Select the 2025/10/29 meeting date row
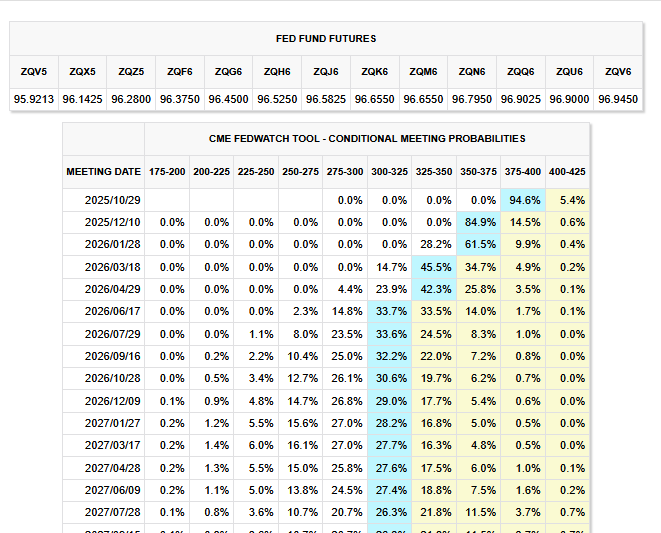Screen dimensions: 661x533 click(x=113, y=200)
